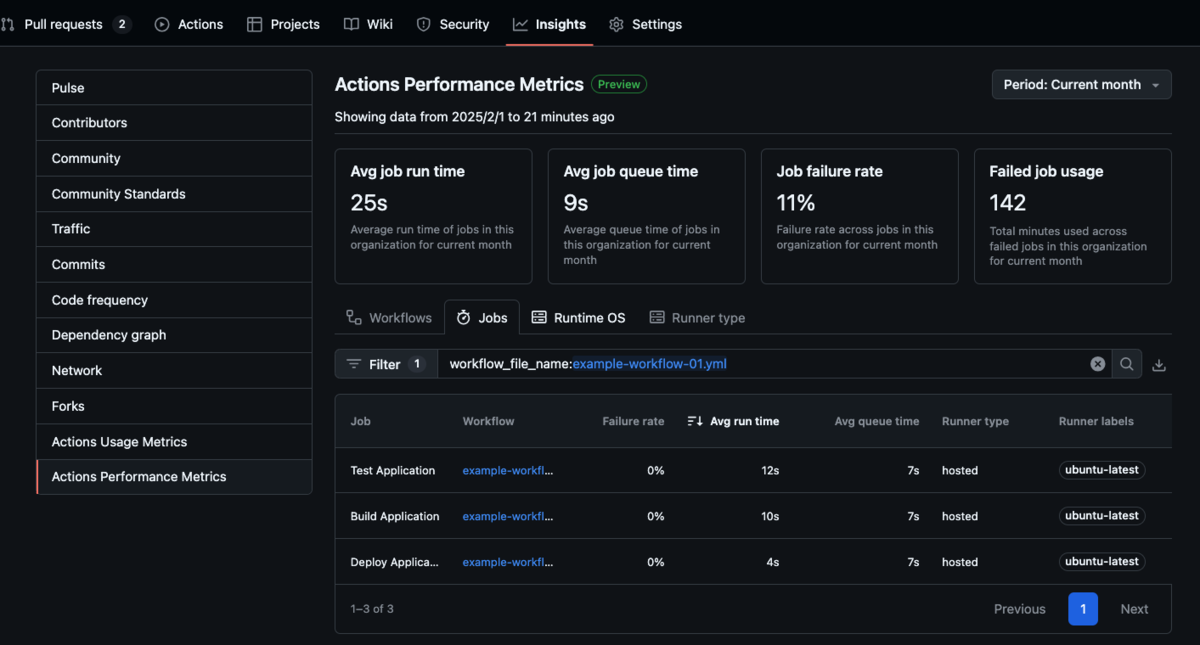Select Actions Performance Metrics in the sidebar
Viewport: 1200px width, 645px height.
tap(174, 477)
